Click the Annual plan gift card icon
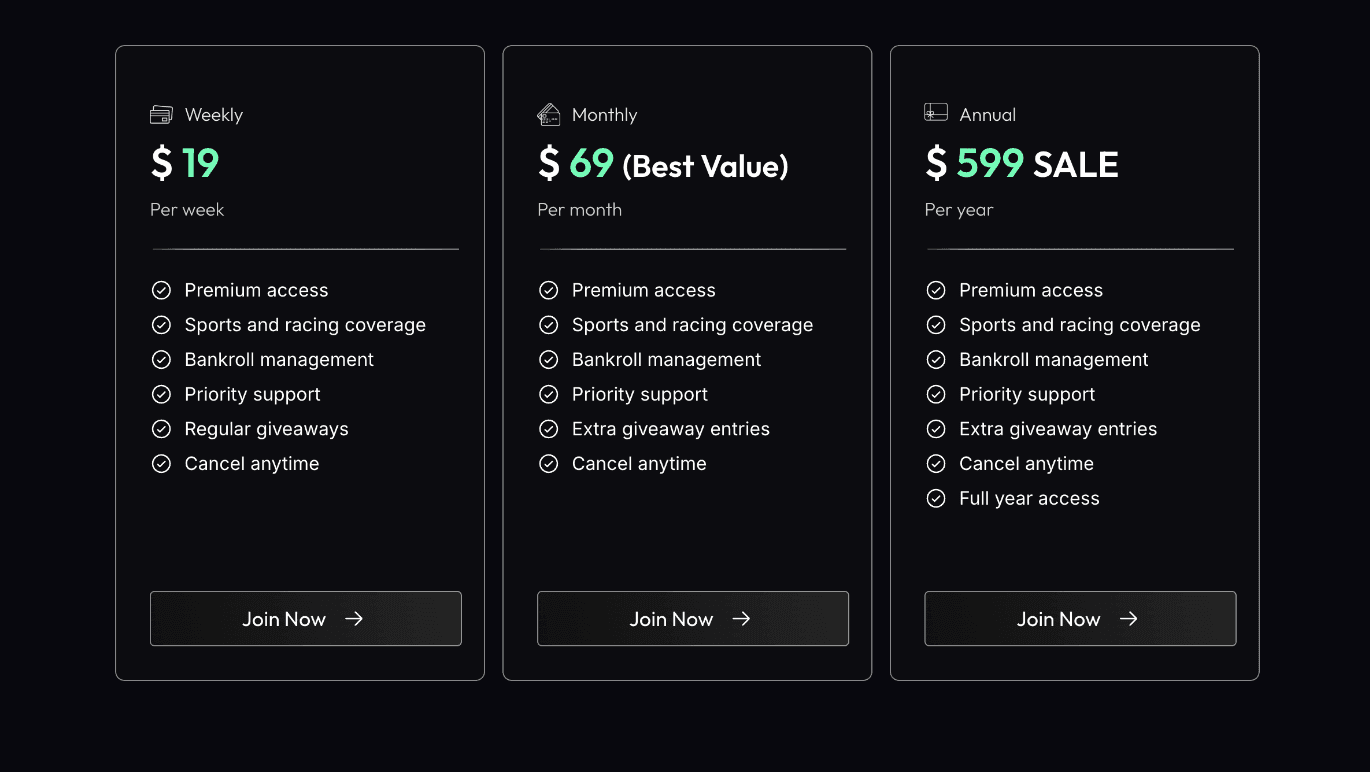 coord(936,113)
